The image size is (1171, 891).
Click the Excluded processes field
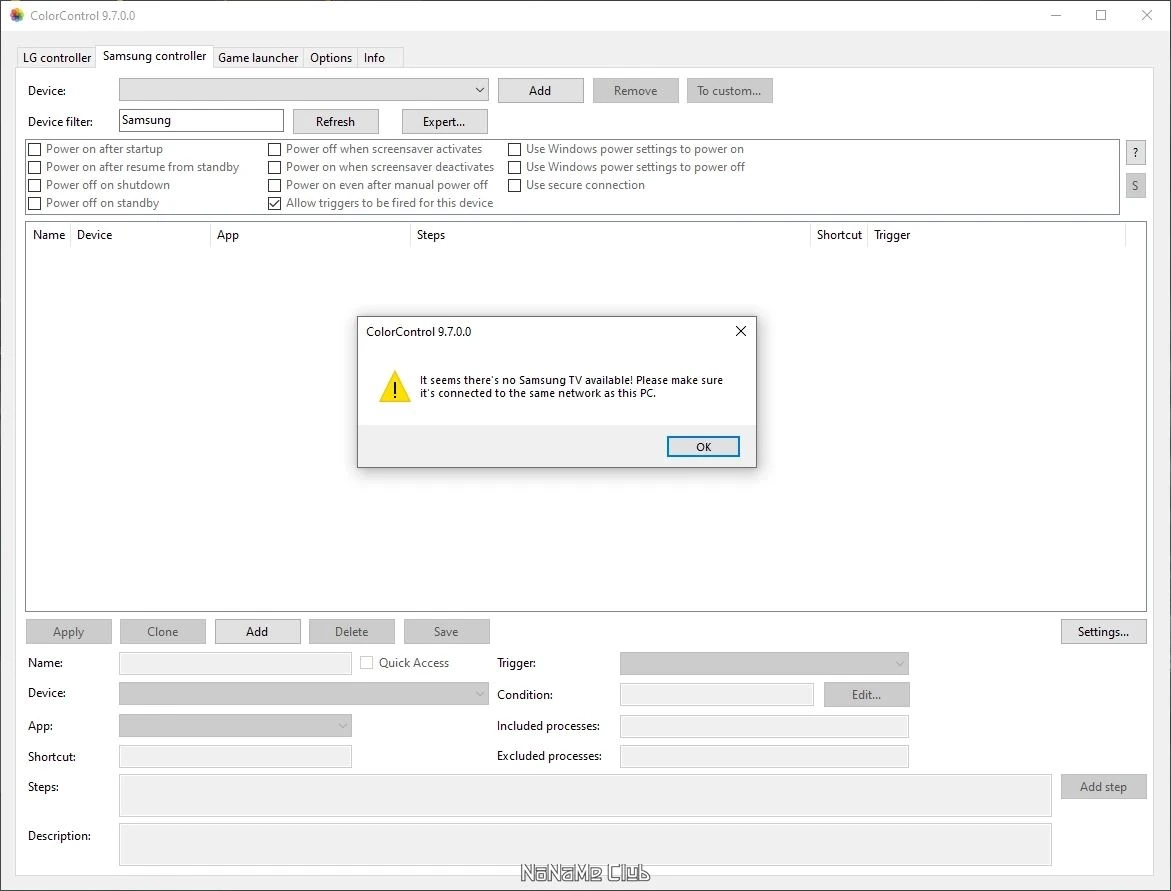pyautogui.click(x=764, y=756)
